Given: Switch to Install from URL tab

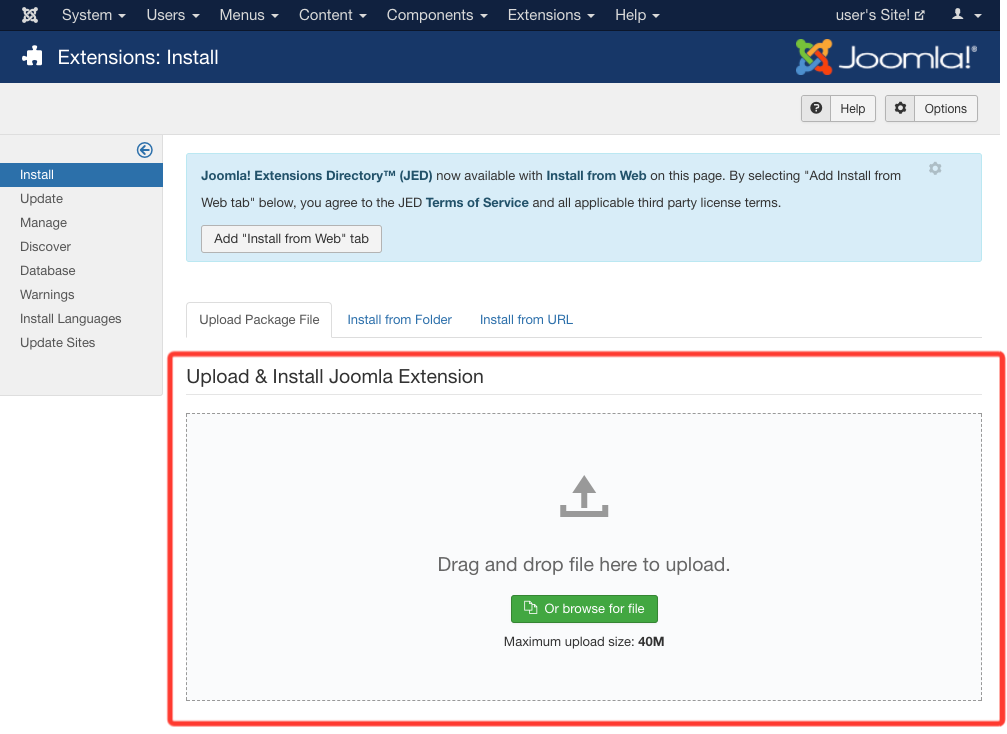Looking at the screenshot, I should coord(526,320).
